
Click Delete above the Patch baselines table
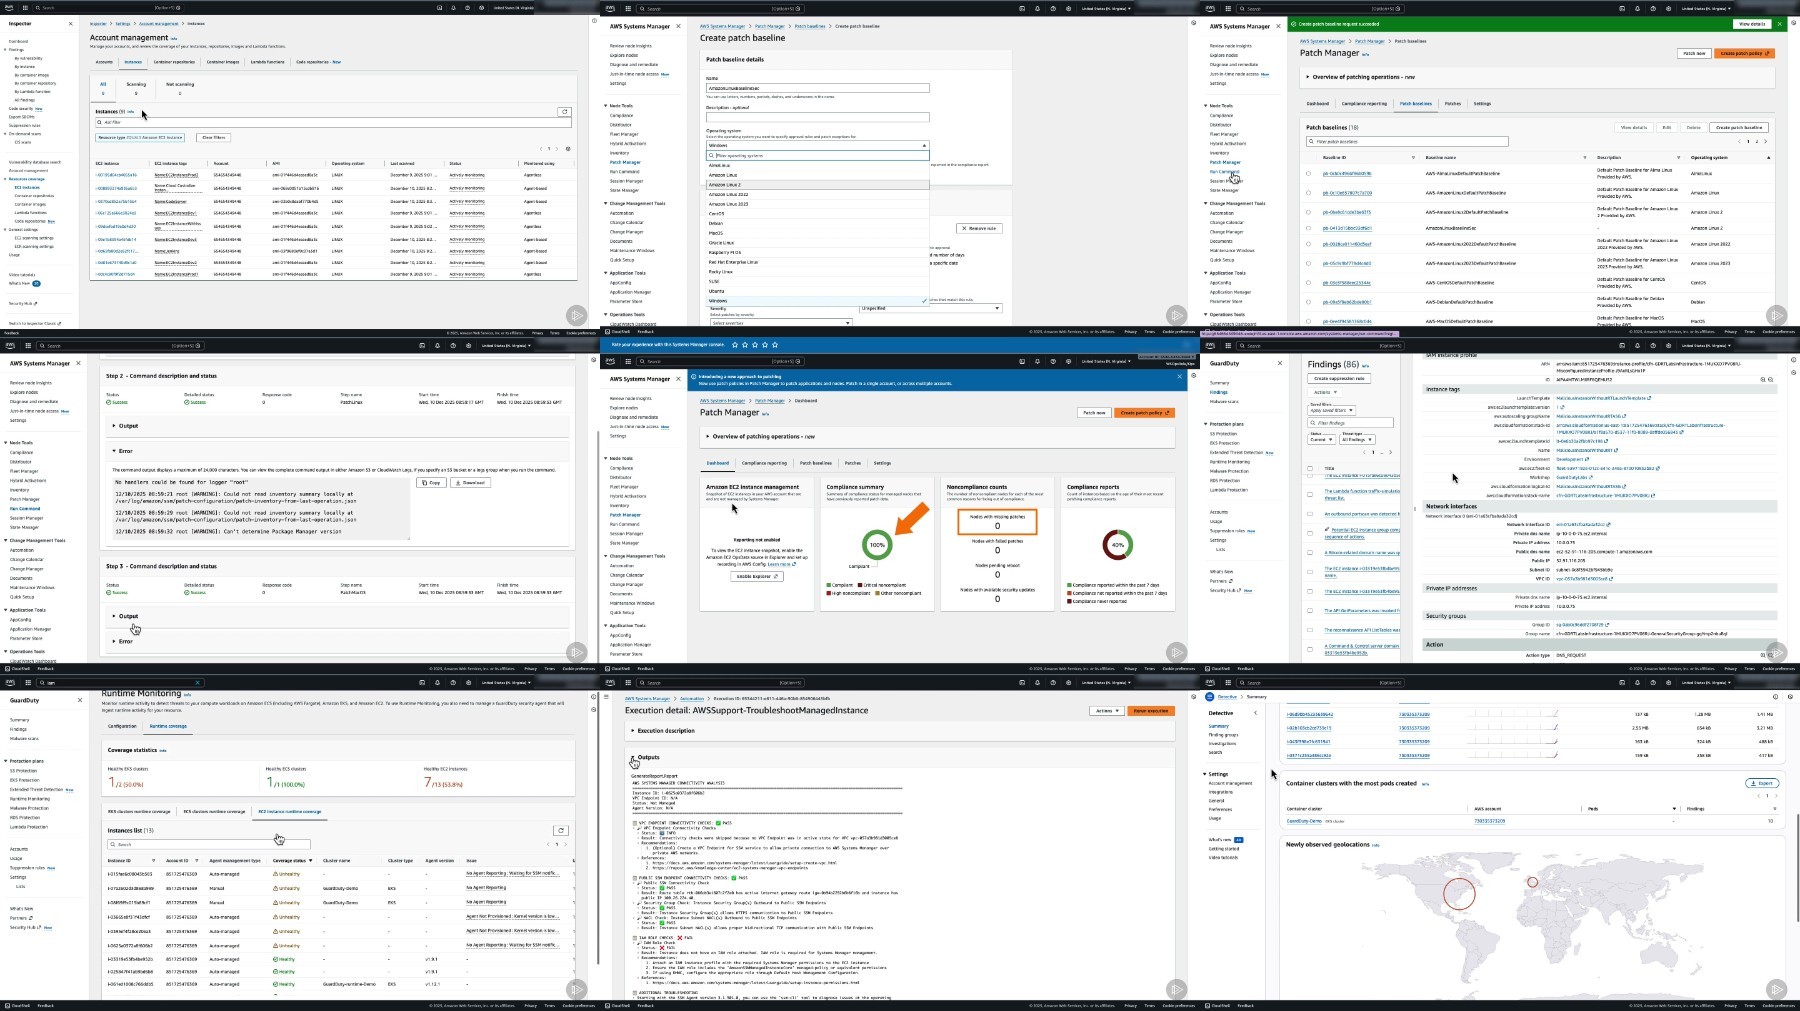tap(1693, 127)
